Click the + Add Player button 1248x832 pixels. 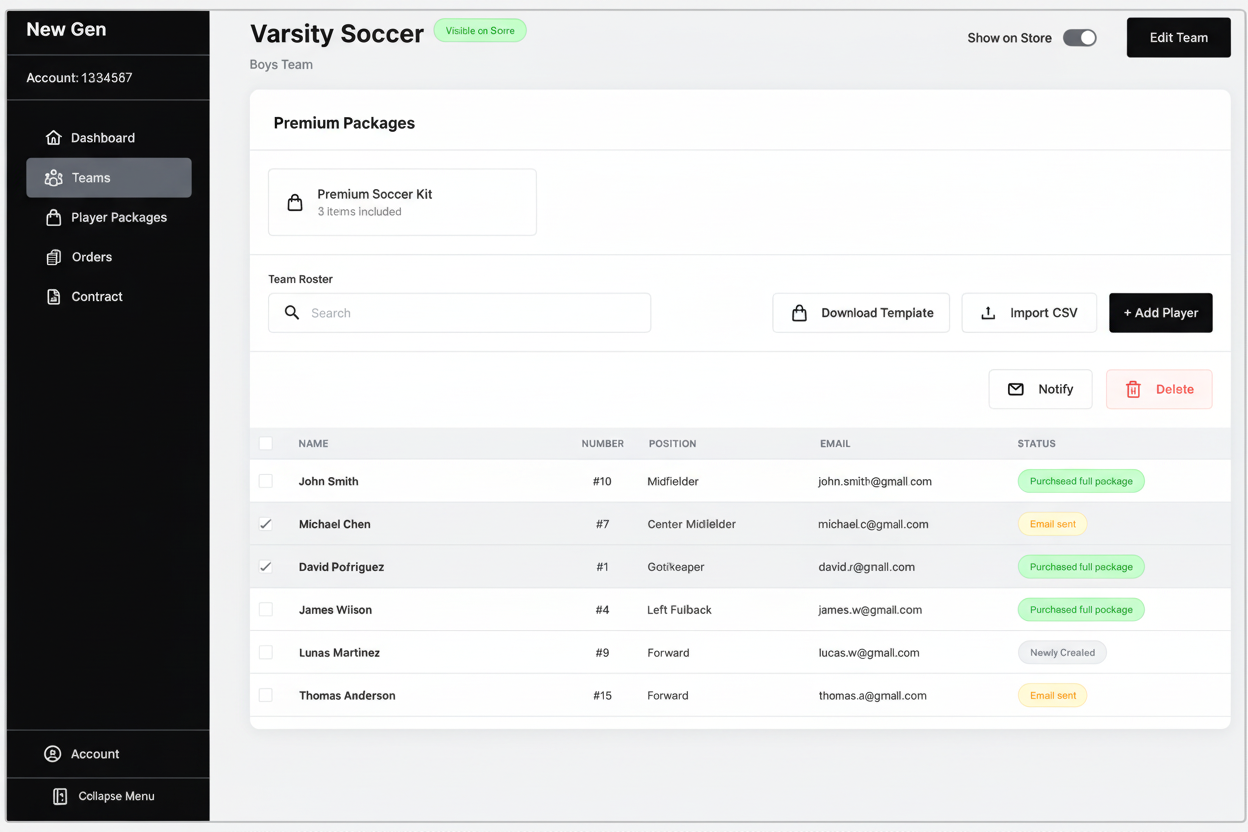point(1160,313)
